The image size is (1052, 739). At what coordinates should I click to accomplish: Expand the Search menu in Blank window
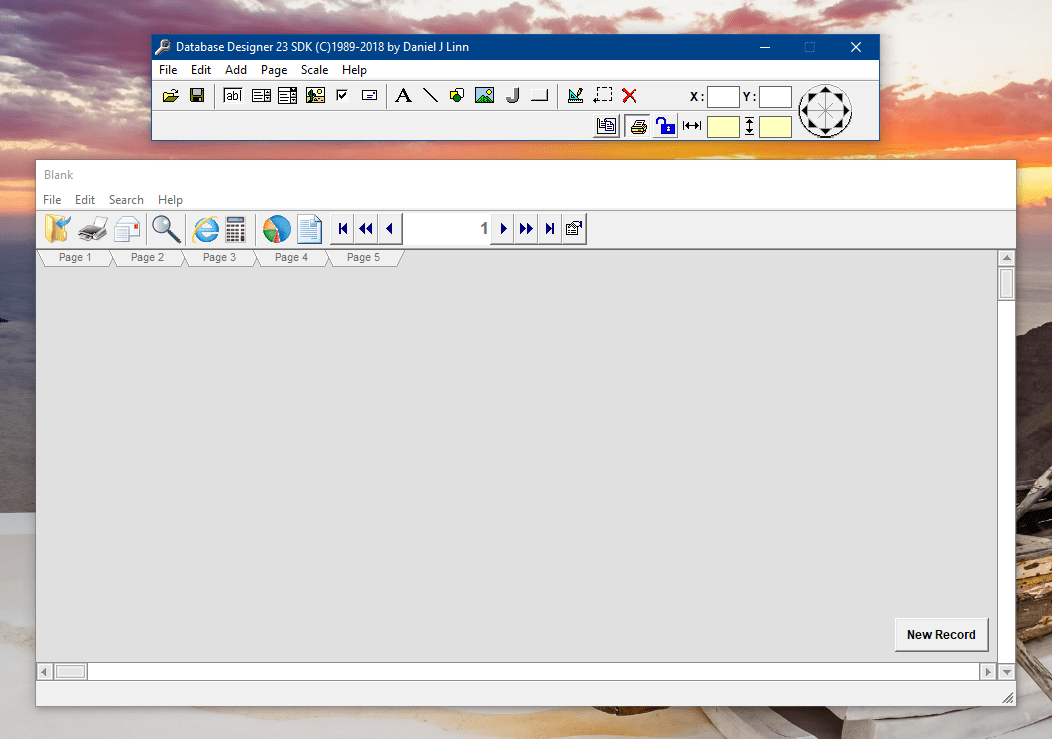(126, 200)
